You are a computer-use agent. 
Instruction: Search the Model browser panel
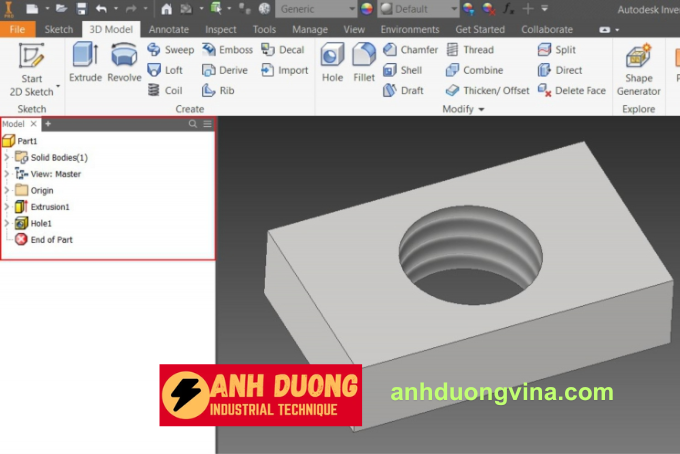(x=193, y=124)
